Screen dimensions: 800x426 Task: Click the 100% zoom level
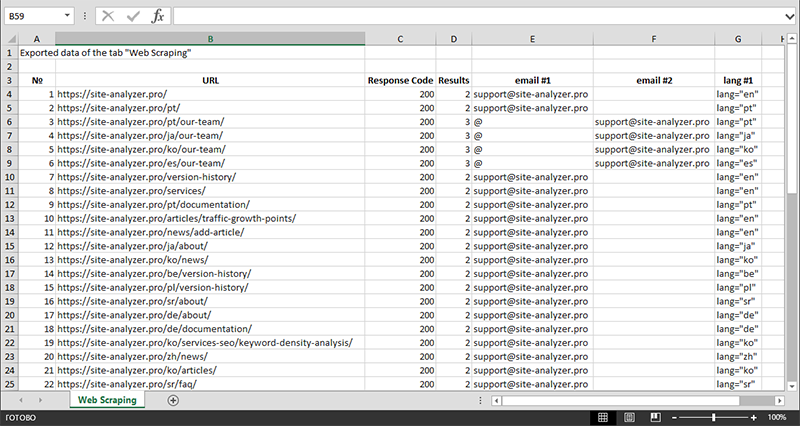click(777, 417)
